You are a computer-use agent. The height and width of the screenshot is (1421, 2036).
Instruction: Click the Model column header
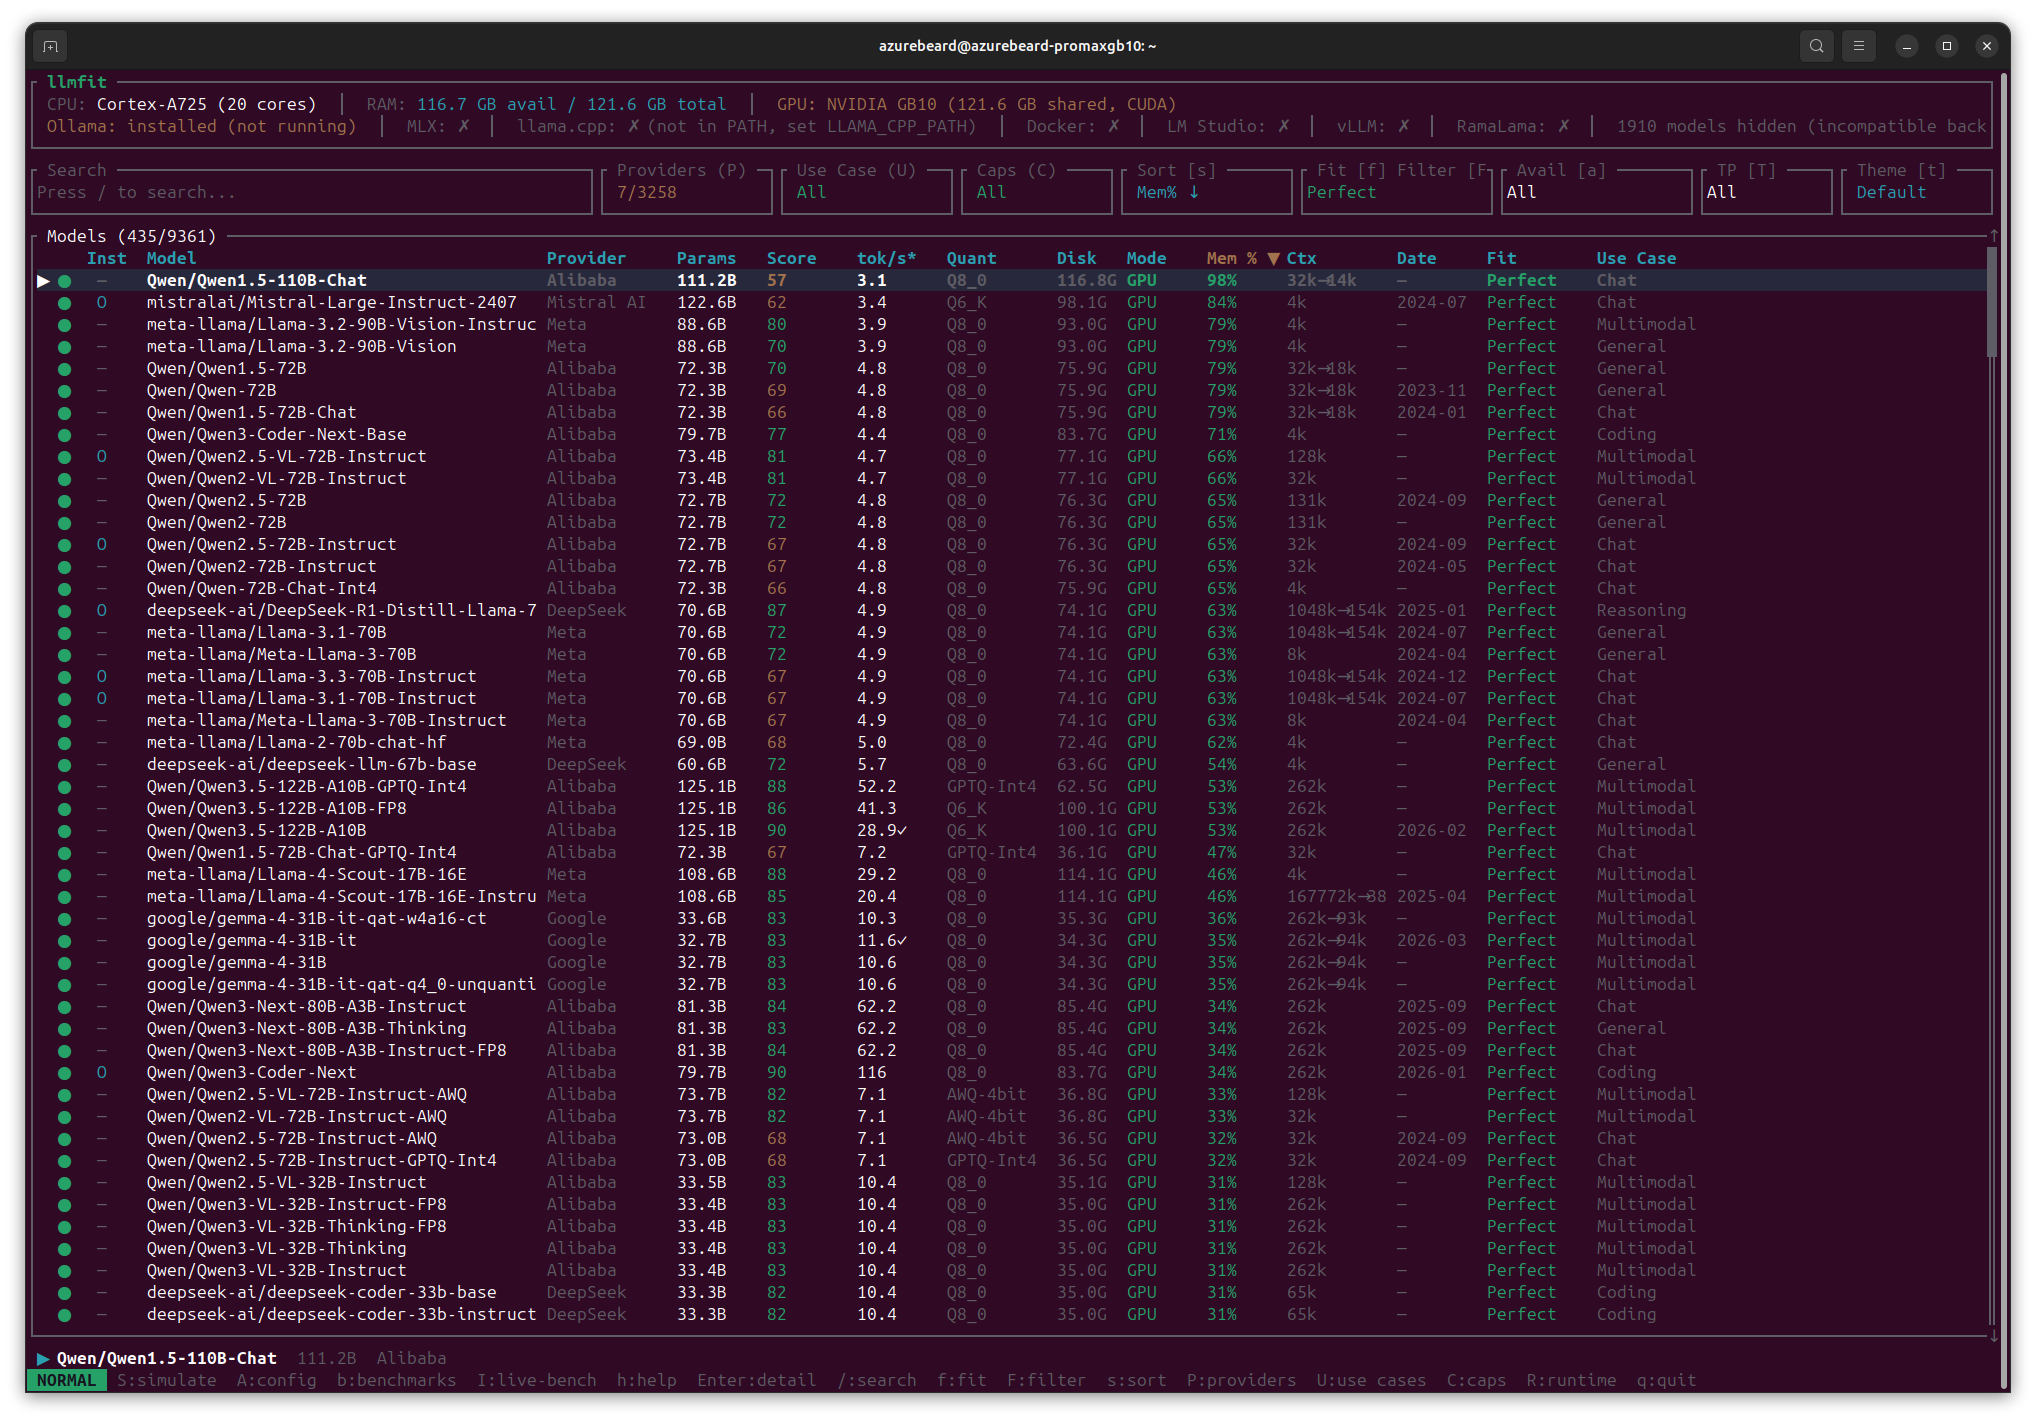click(172, 259)
